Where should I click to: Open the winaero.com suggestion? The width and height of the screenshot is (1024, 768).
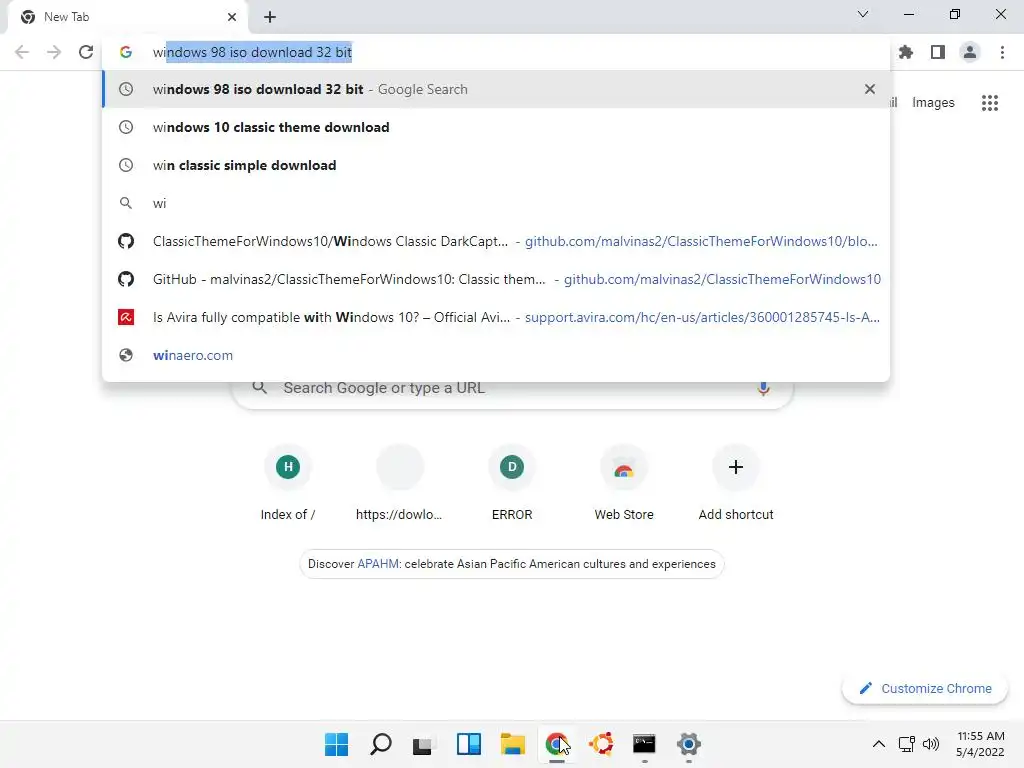(x=496, y=355)
